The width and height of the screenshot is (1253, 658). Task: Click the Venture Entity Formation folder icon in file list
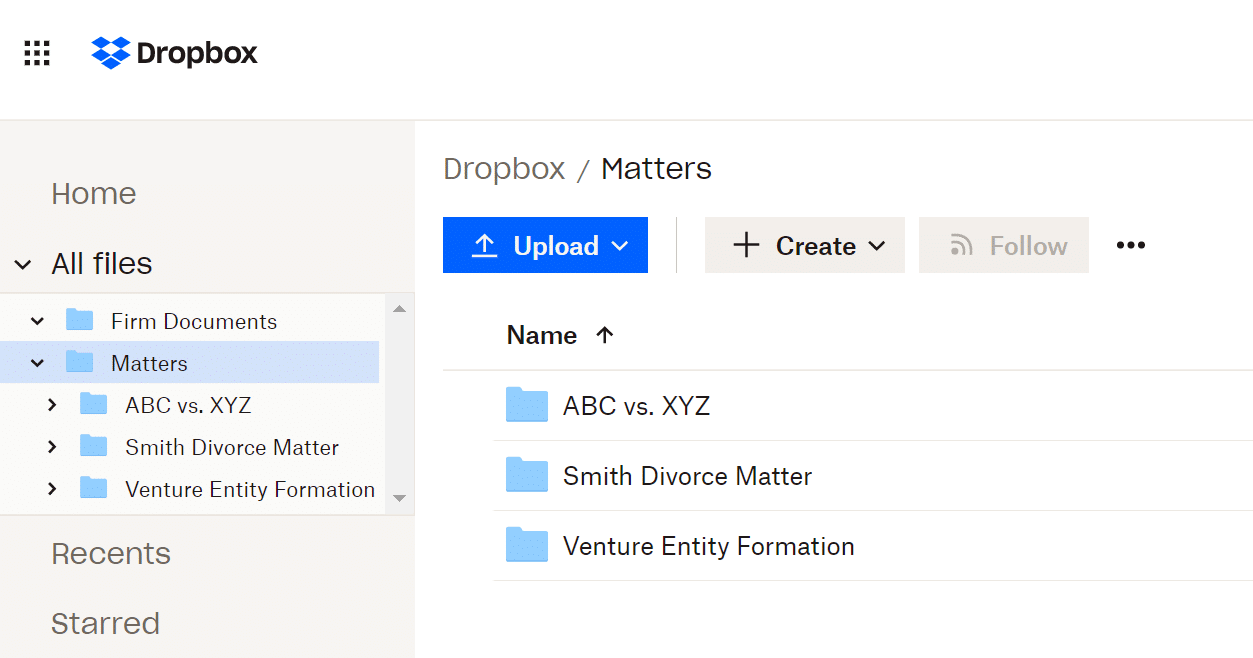click(527, 545)
